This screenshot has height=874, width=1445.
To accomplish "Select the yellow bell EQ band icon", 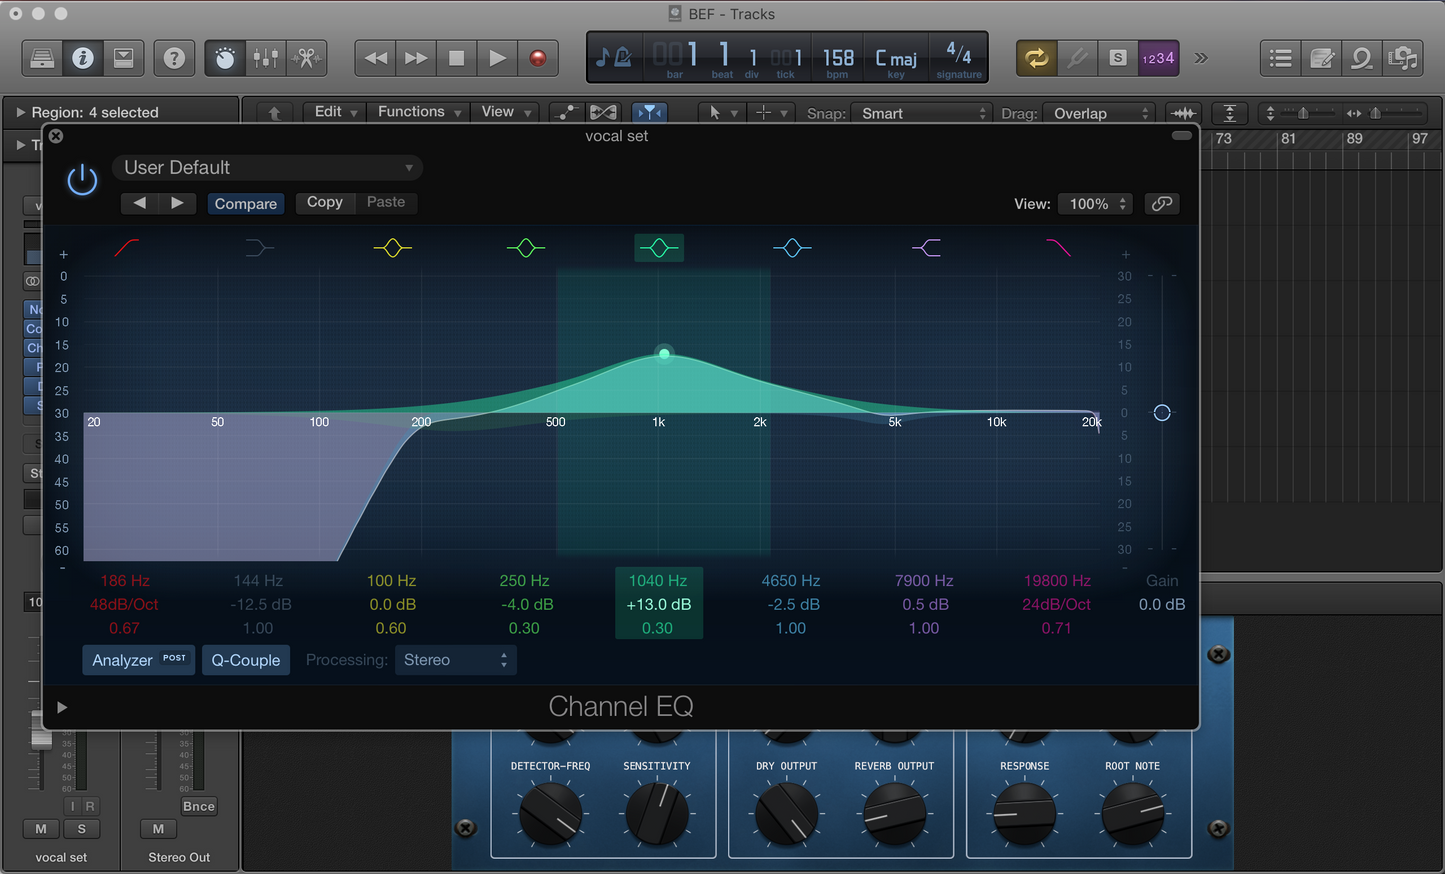I will coord(392,248).
